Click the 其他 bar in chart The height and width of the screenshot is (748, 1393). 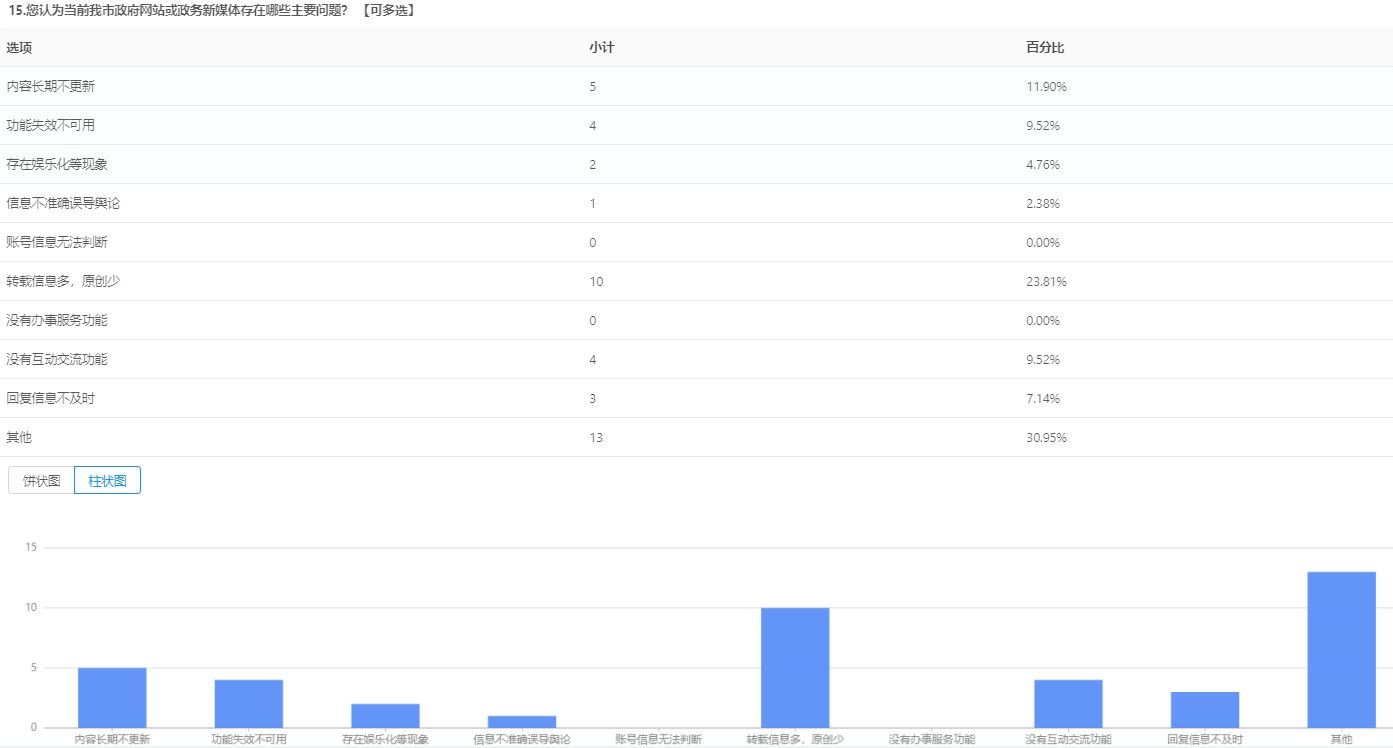point(1341,649)
